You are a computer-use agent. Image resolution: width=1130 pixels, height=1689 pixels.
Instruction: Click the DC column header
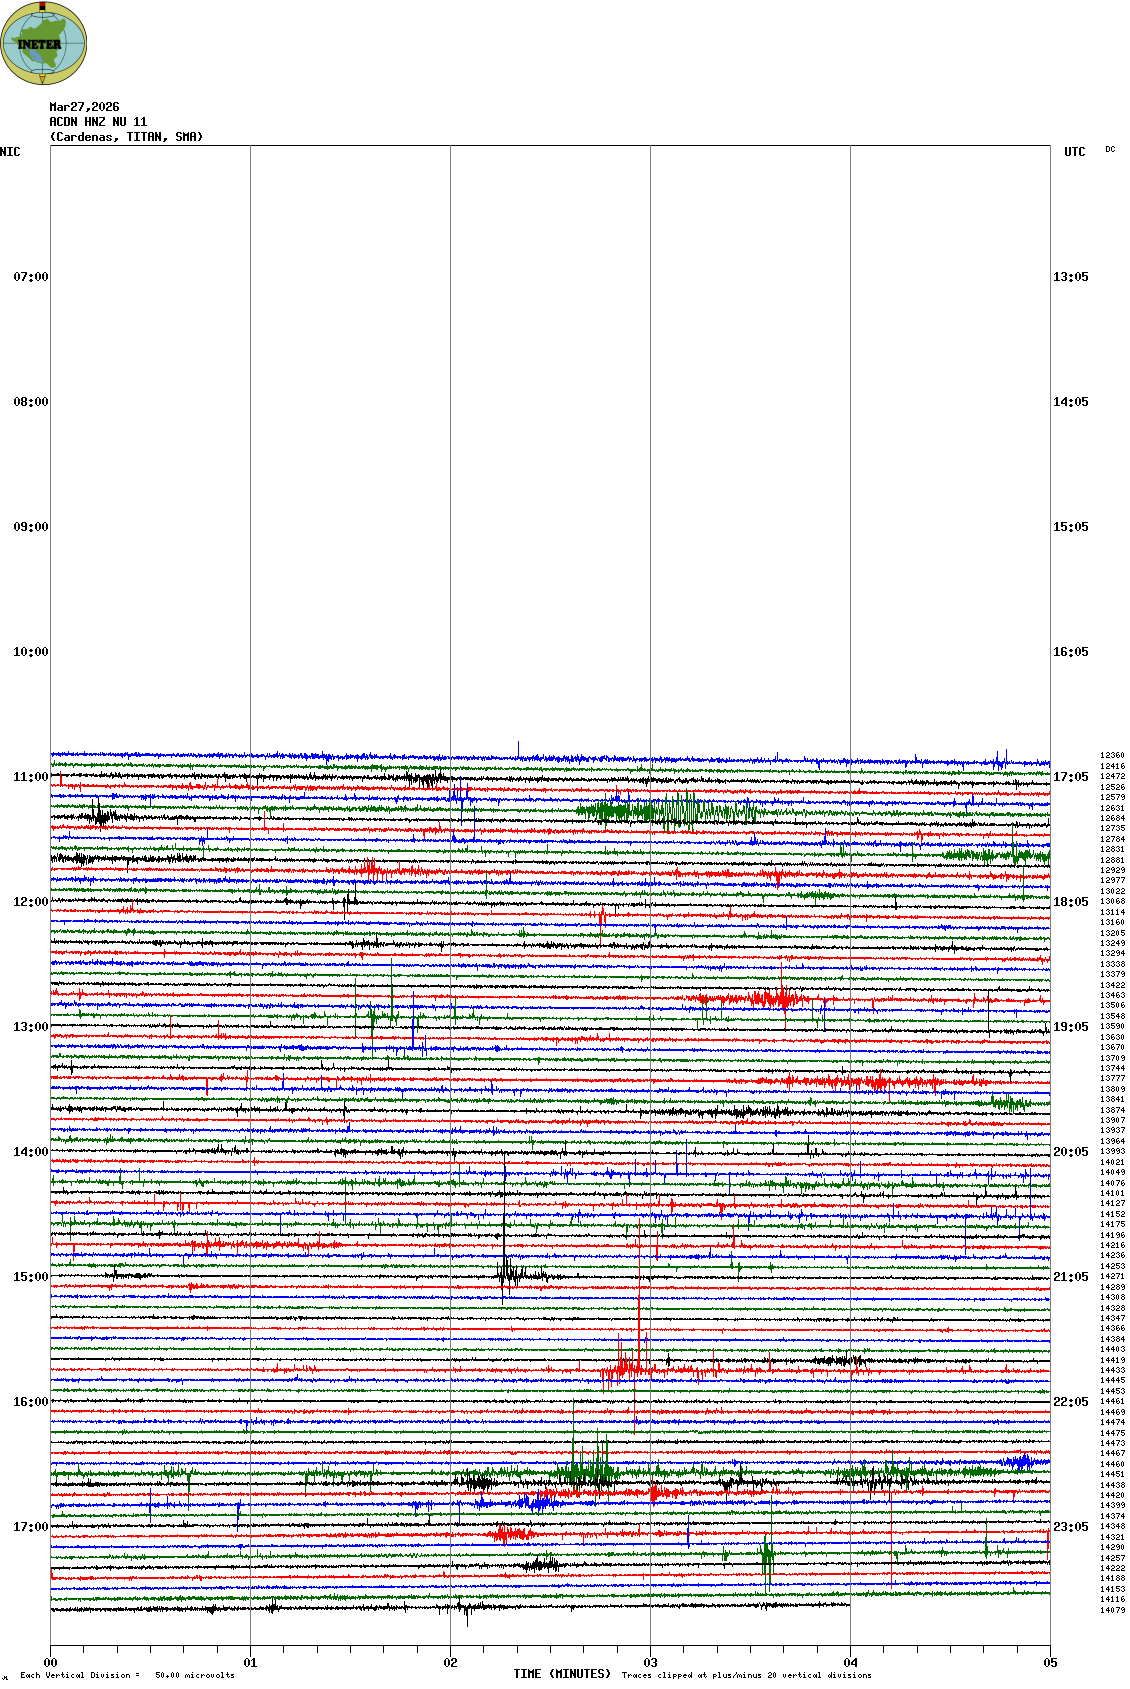pos(1110,150)
